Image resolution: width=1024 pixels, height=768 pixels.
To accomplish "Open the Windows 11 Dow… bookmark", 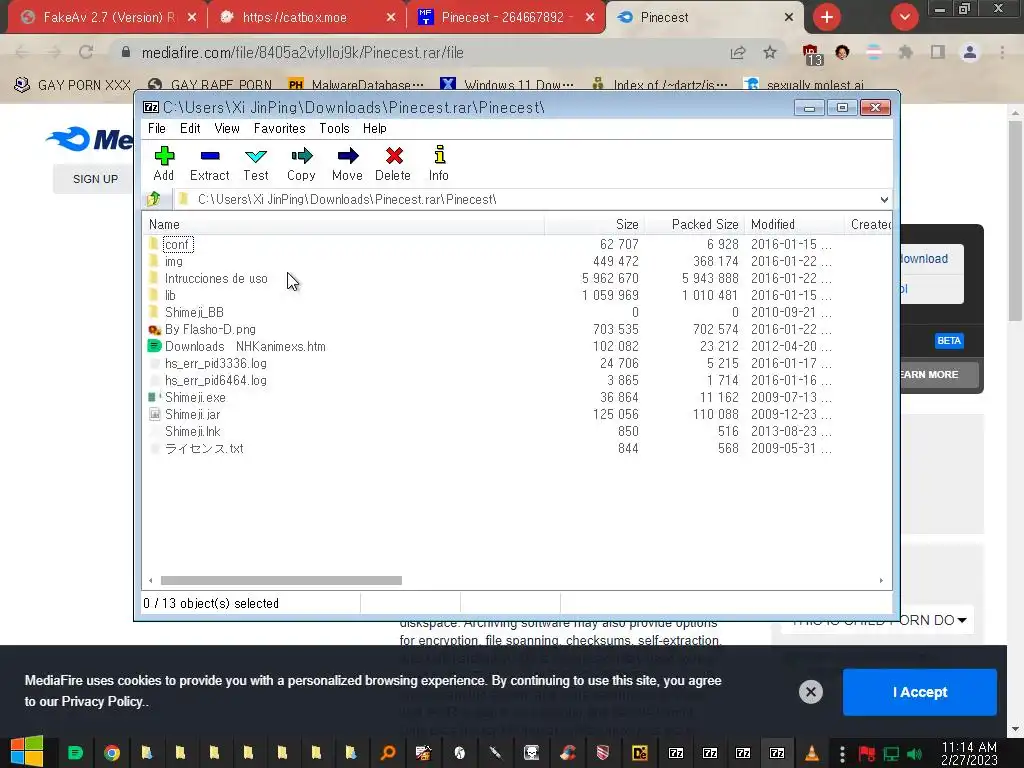I will [507, 85].
